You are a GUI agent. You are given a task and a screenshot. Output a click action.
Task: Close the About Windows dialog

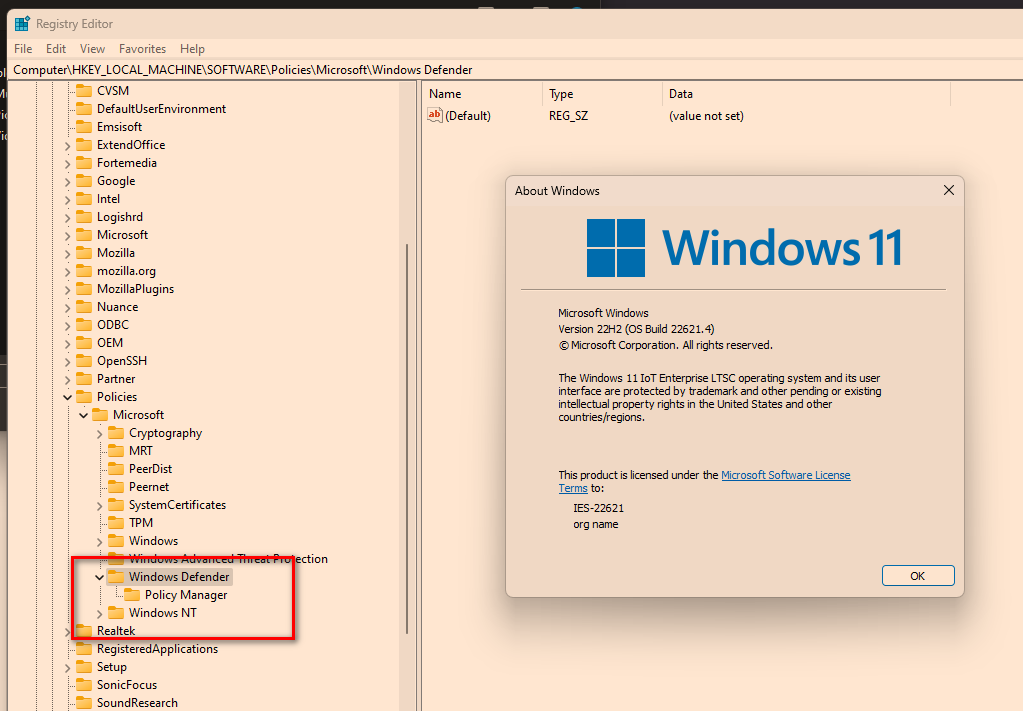(949, 190)
